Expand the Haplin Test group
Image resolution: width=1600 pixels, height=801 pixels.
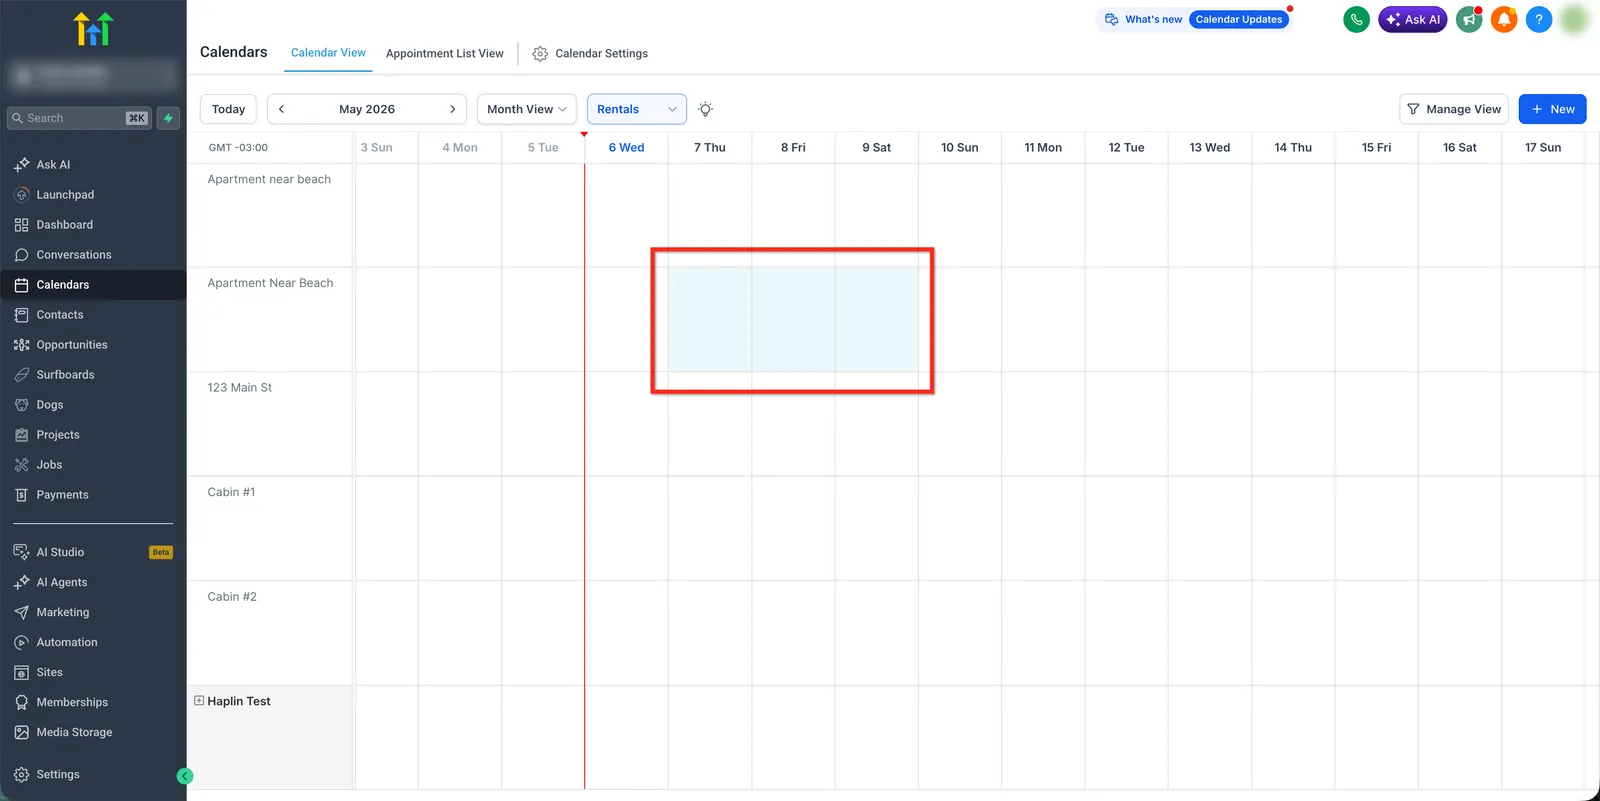click(x=199, y=701)
